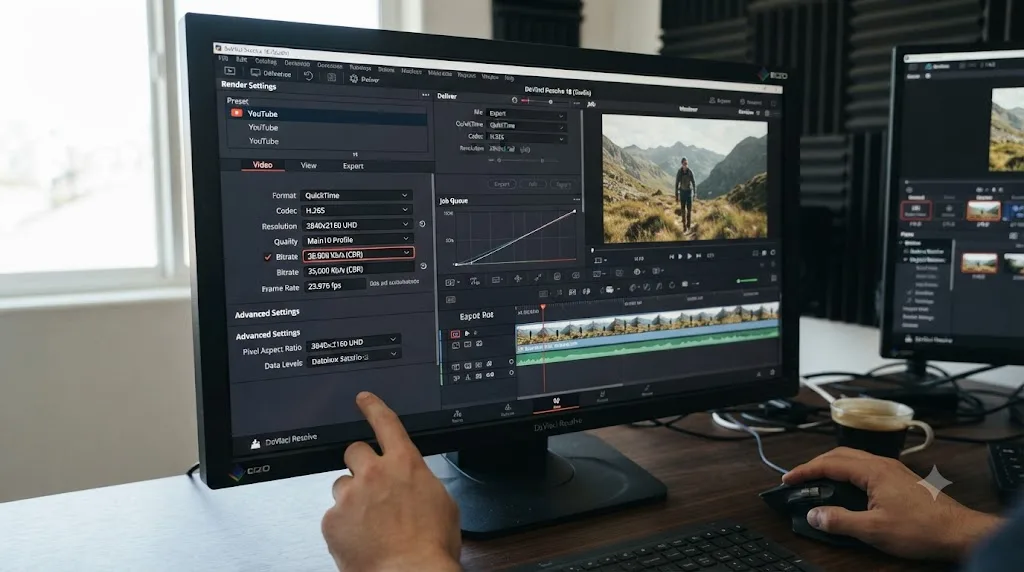
Task: Click the circular history arrow toolbar icon
Action: pyautogui.click(x=308, y=76)
